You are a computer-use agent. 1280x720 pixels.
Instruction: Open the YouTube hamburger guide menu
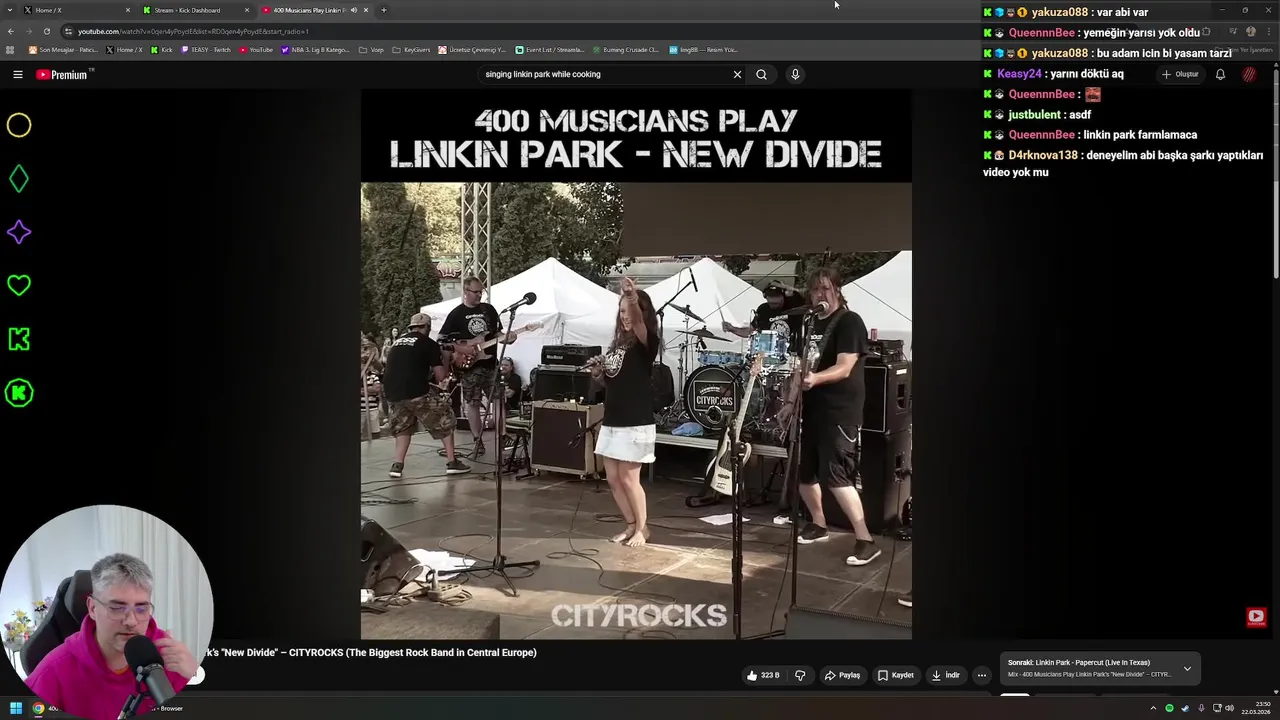[x=17, y=74]
